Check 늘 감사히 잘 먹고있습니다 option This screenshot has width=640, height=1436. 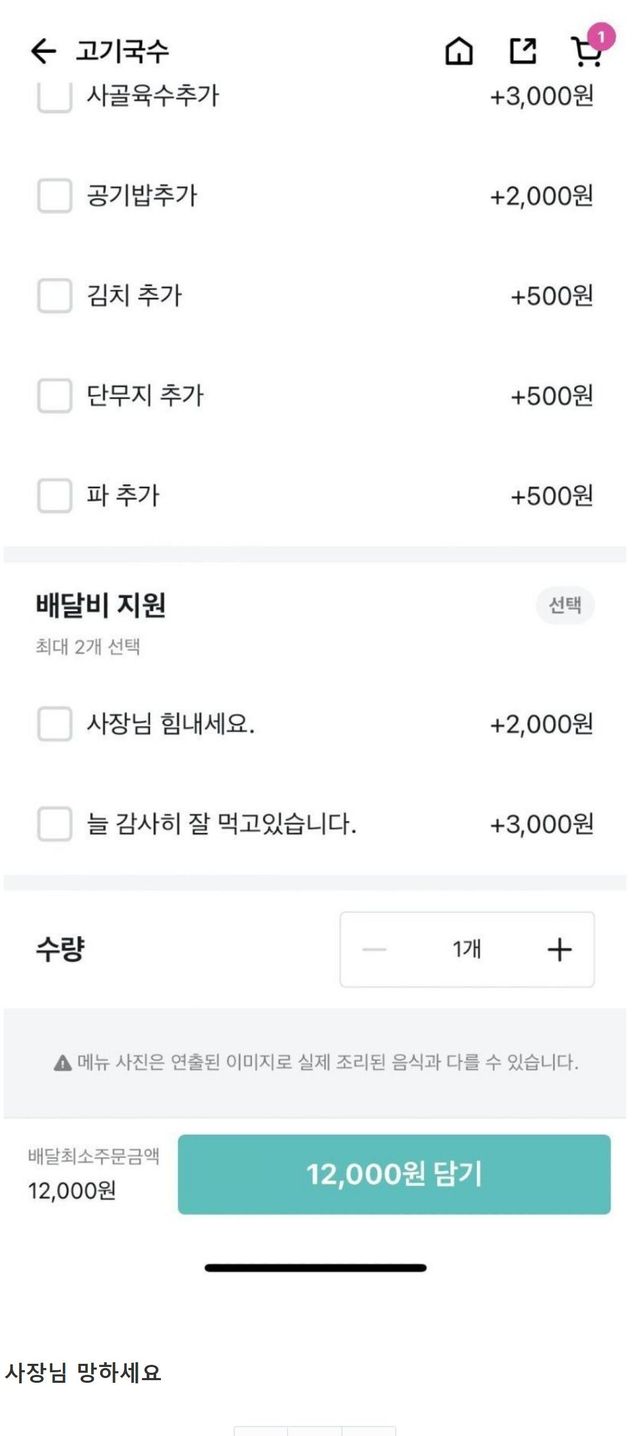tap(55, 824)
